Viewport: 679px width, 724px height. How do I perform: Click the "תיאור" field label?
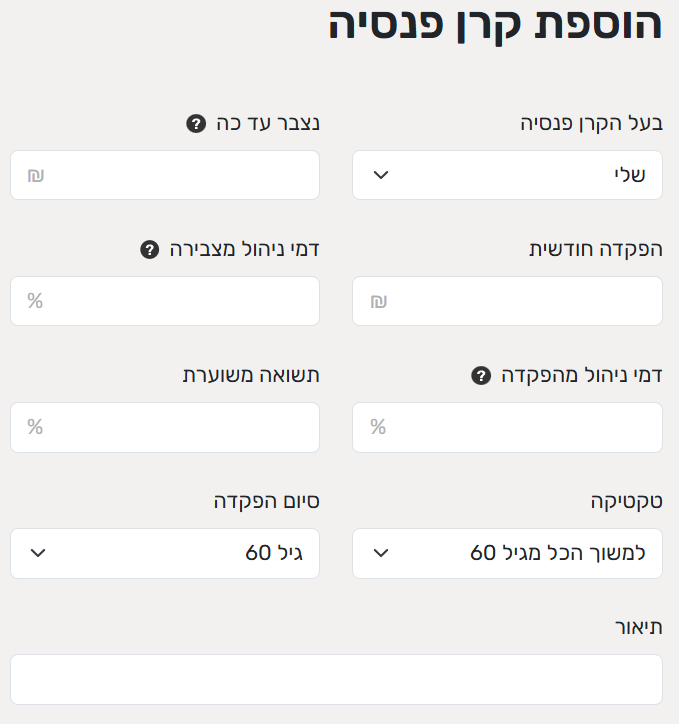click(x=639, y=627)
